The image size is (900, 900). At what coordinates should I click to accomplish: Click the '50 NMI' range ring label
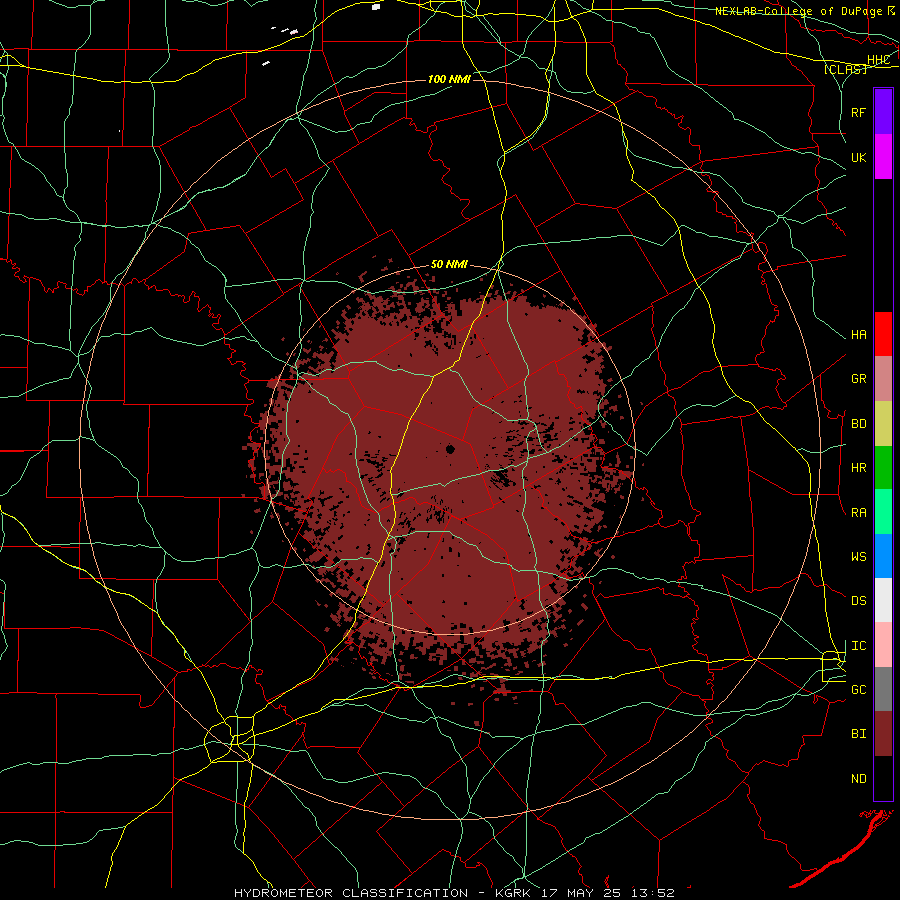[449, 265]
